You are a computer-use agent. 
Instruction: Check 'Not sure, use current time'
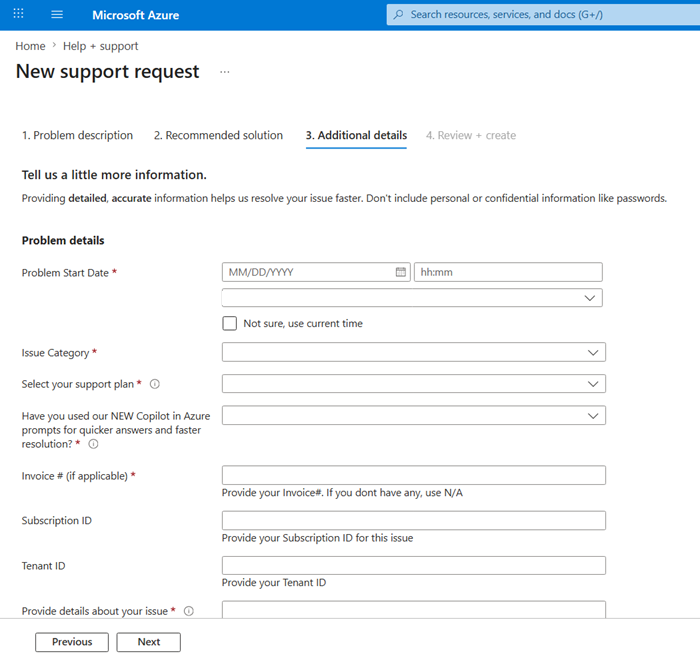[229, 323]
